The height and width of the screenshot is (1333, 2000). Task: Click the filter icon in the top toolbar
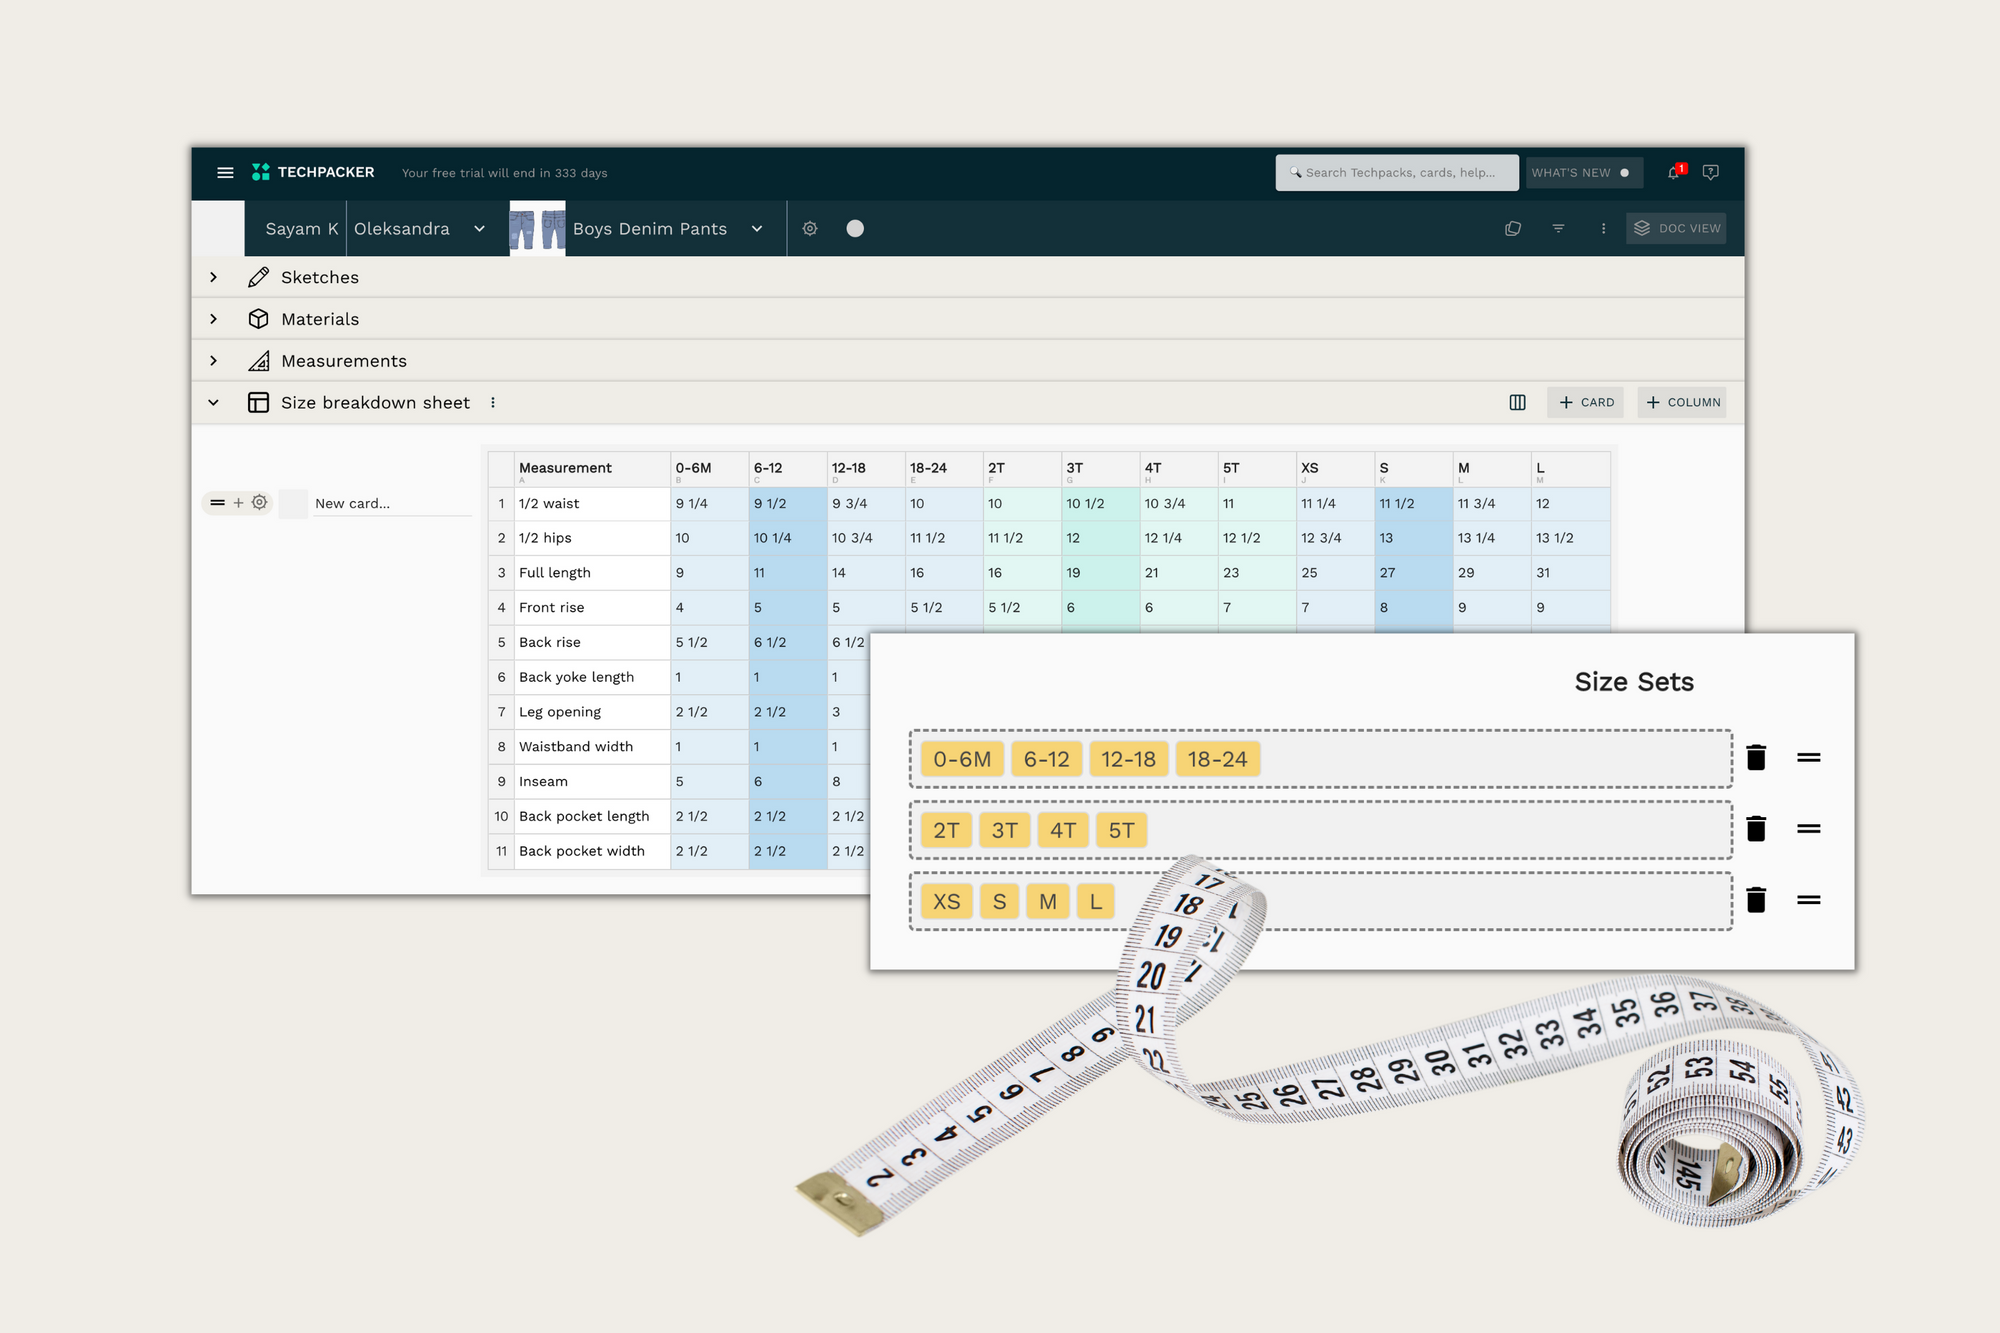click(x=1557, y=228)
